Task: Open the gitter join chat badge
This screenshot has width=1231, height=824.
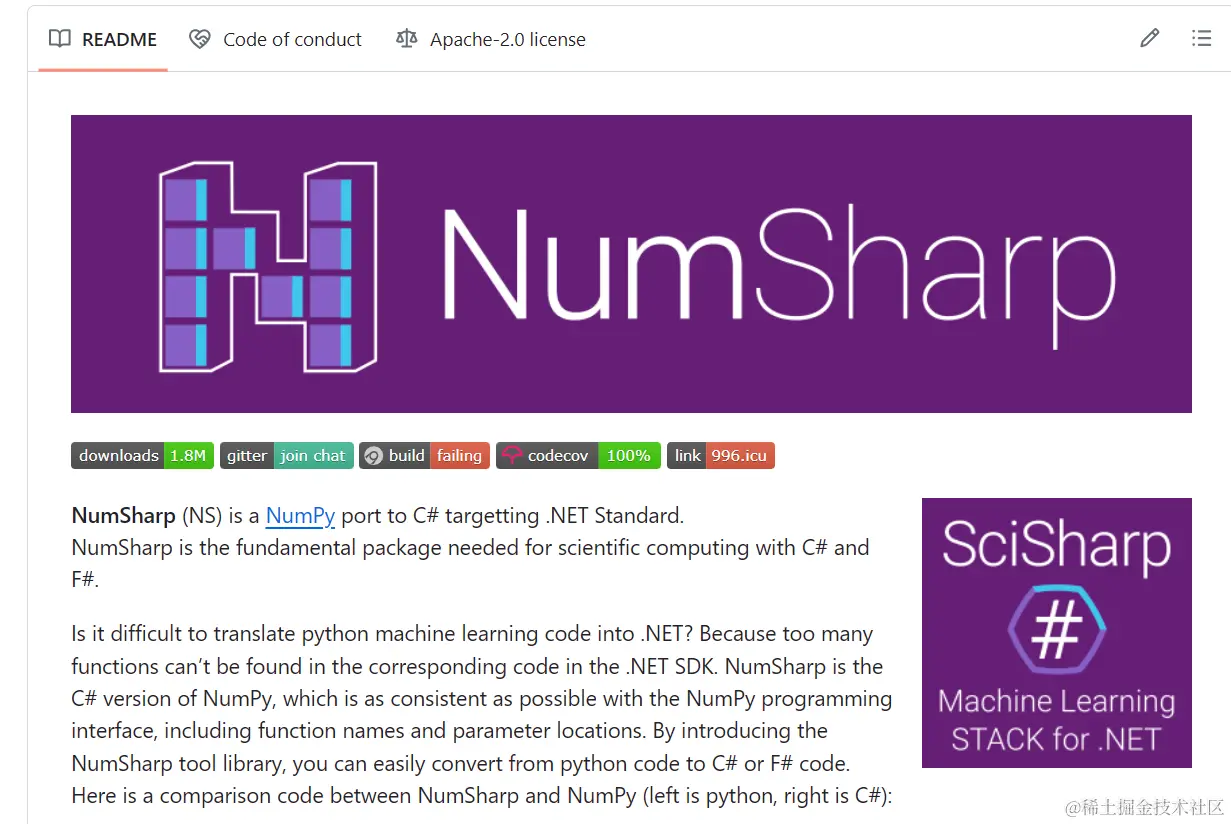Action: (x=287, y=456)
